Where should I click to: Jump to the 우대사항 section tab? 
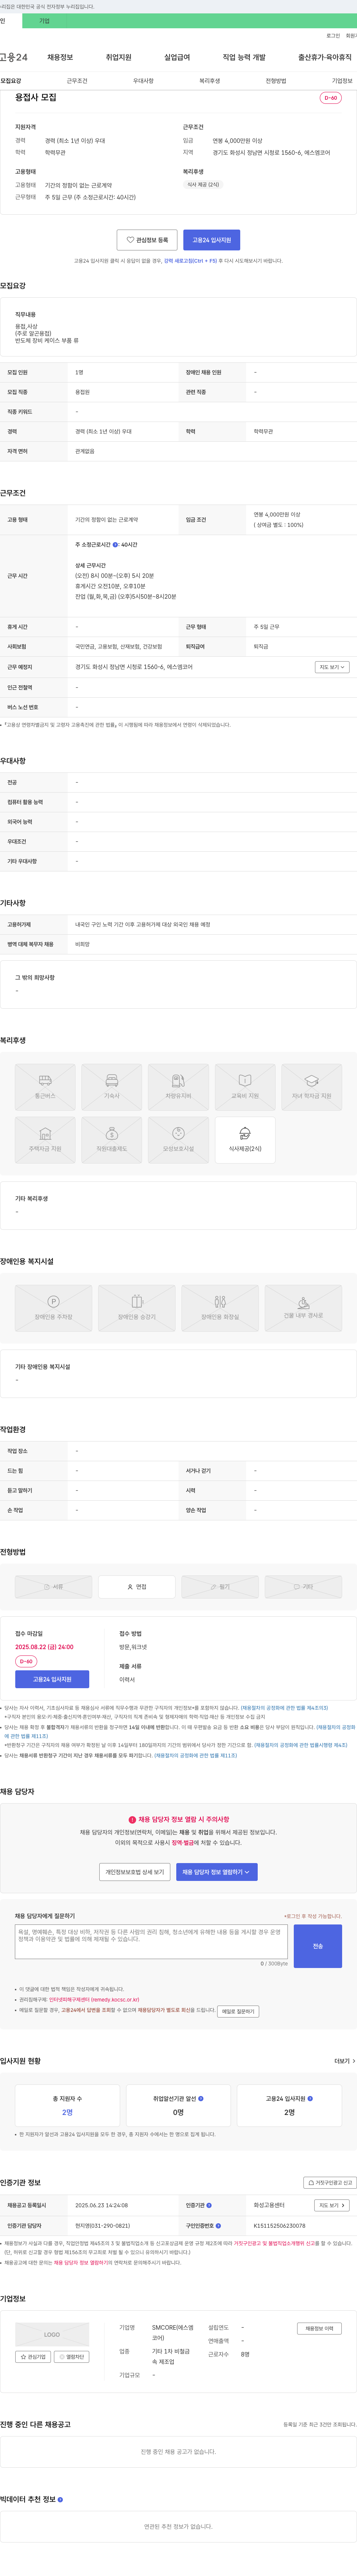pos(143,81)
